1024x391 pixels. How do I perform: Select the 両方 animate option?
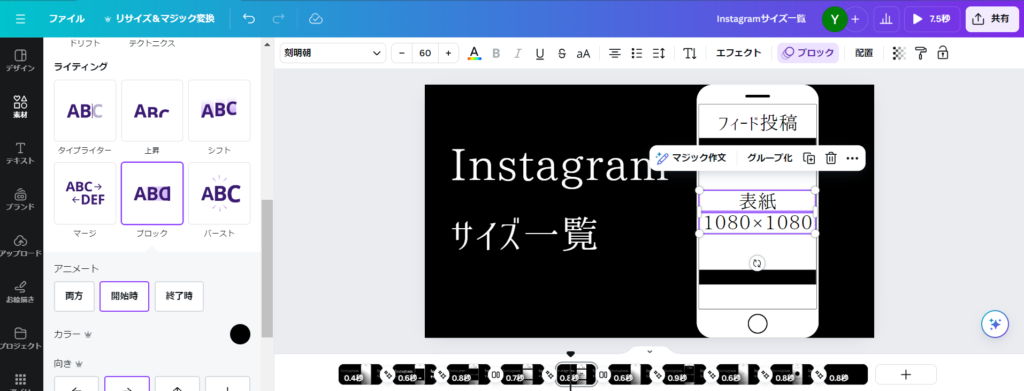click(x=74, y=296)
